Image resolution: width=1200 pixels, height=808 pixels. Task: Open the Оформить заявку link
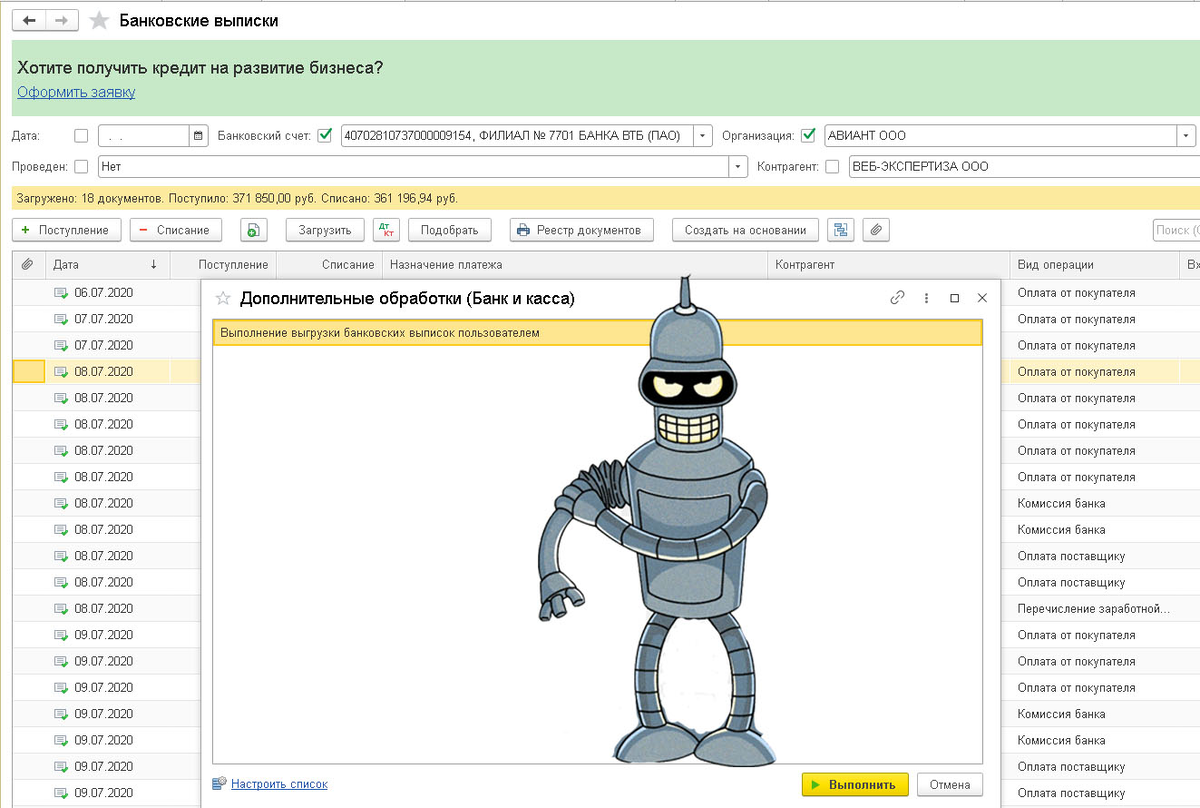tap(76, 92)
